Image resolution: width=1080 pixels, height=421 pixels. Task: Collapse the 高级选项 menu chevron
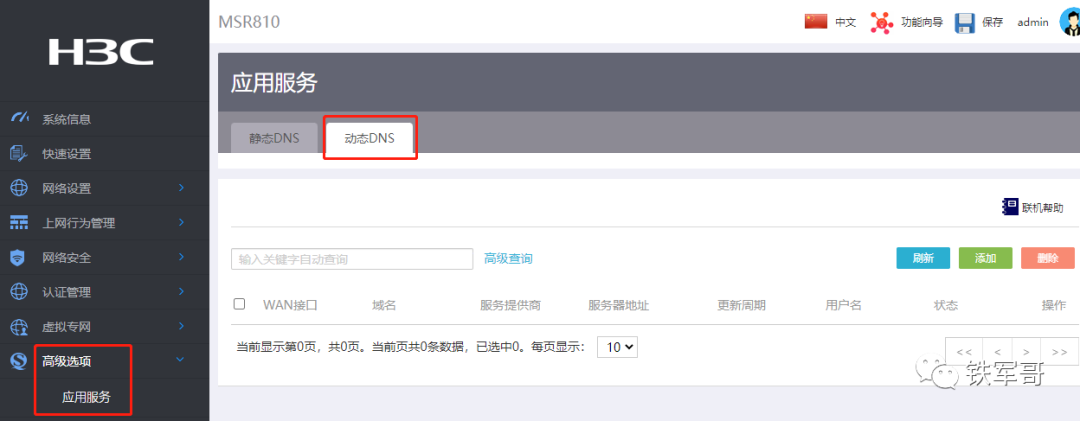coord(180,359)
